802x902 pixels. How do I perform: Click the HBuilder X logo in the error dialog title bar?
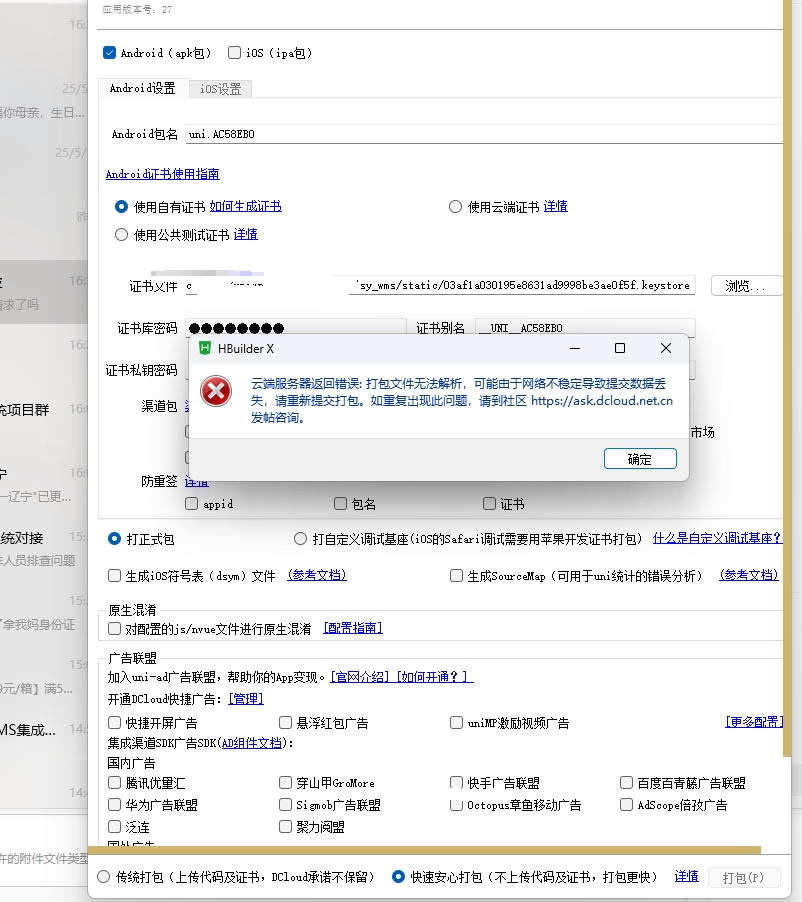[x=204, y=348]
